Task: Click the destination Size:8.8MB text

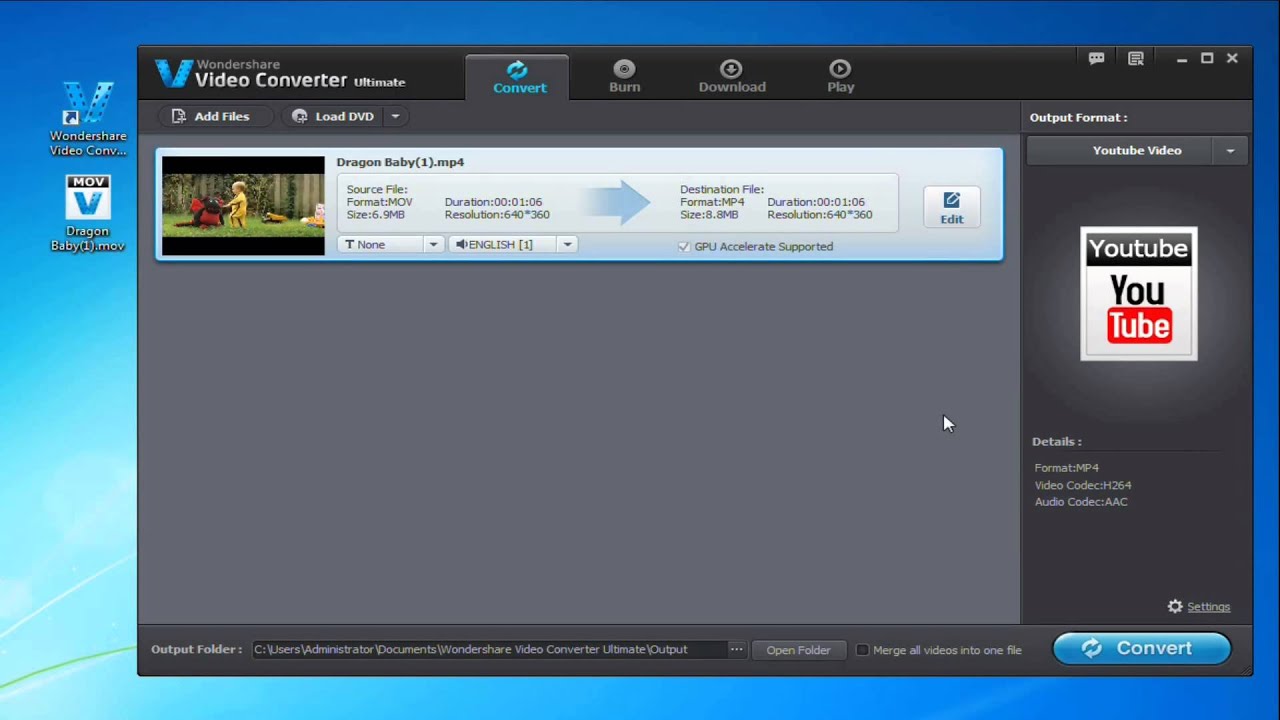Action: tap(709, 215)
